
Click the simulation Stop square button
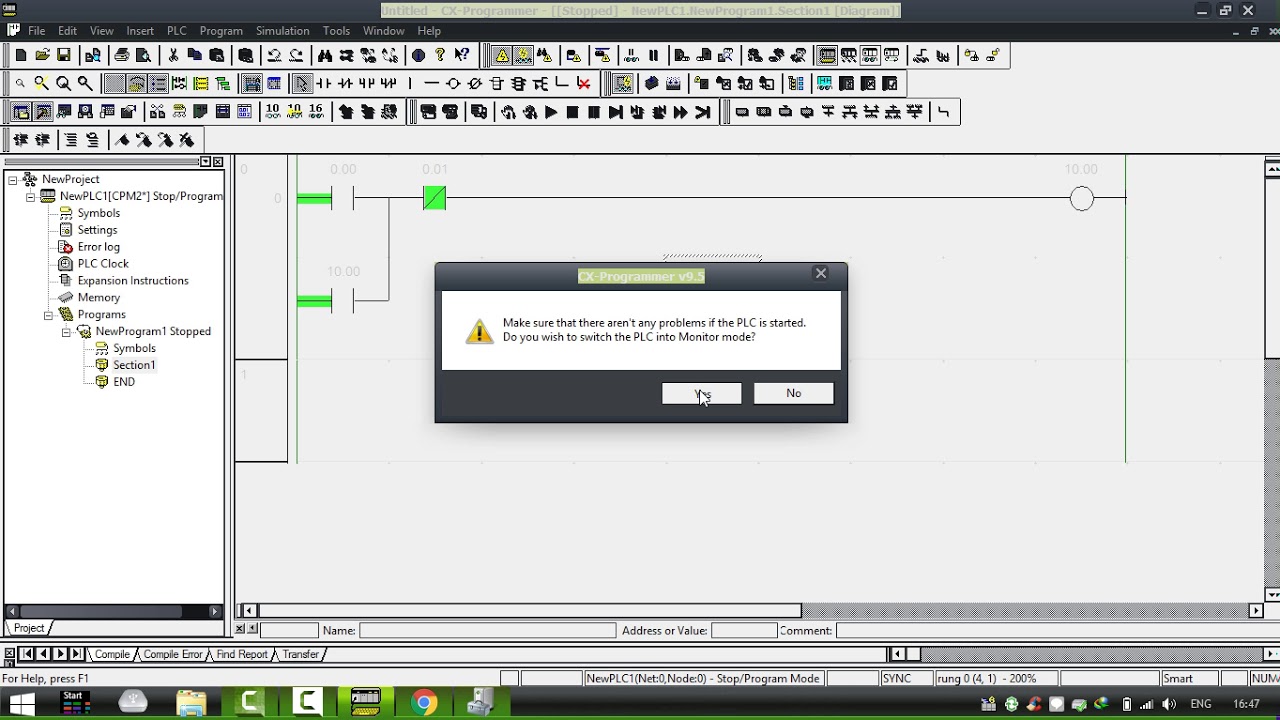(x=573, y=112)
